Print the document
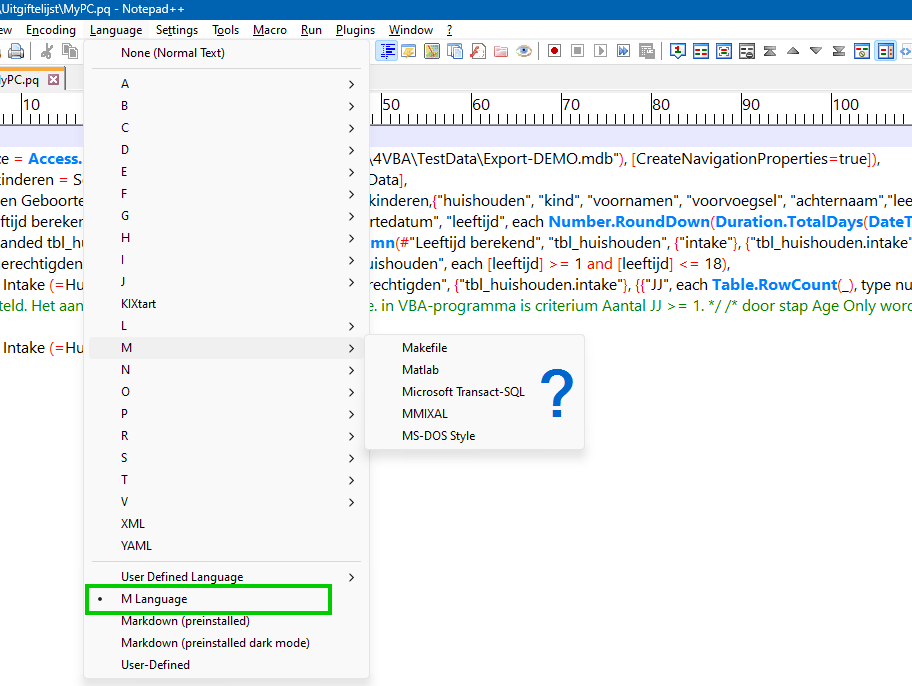 pyautogui.click(x=14, y=51)
